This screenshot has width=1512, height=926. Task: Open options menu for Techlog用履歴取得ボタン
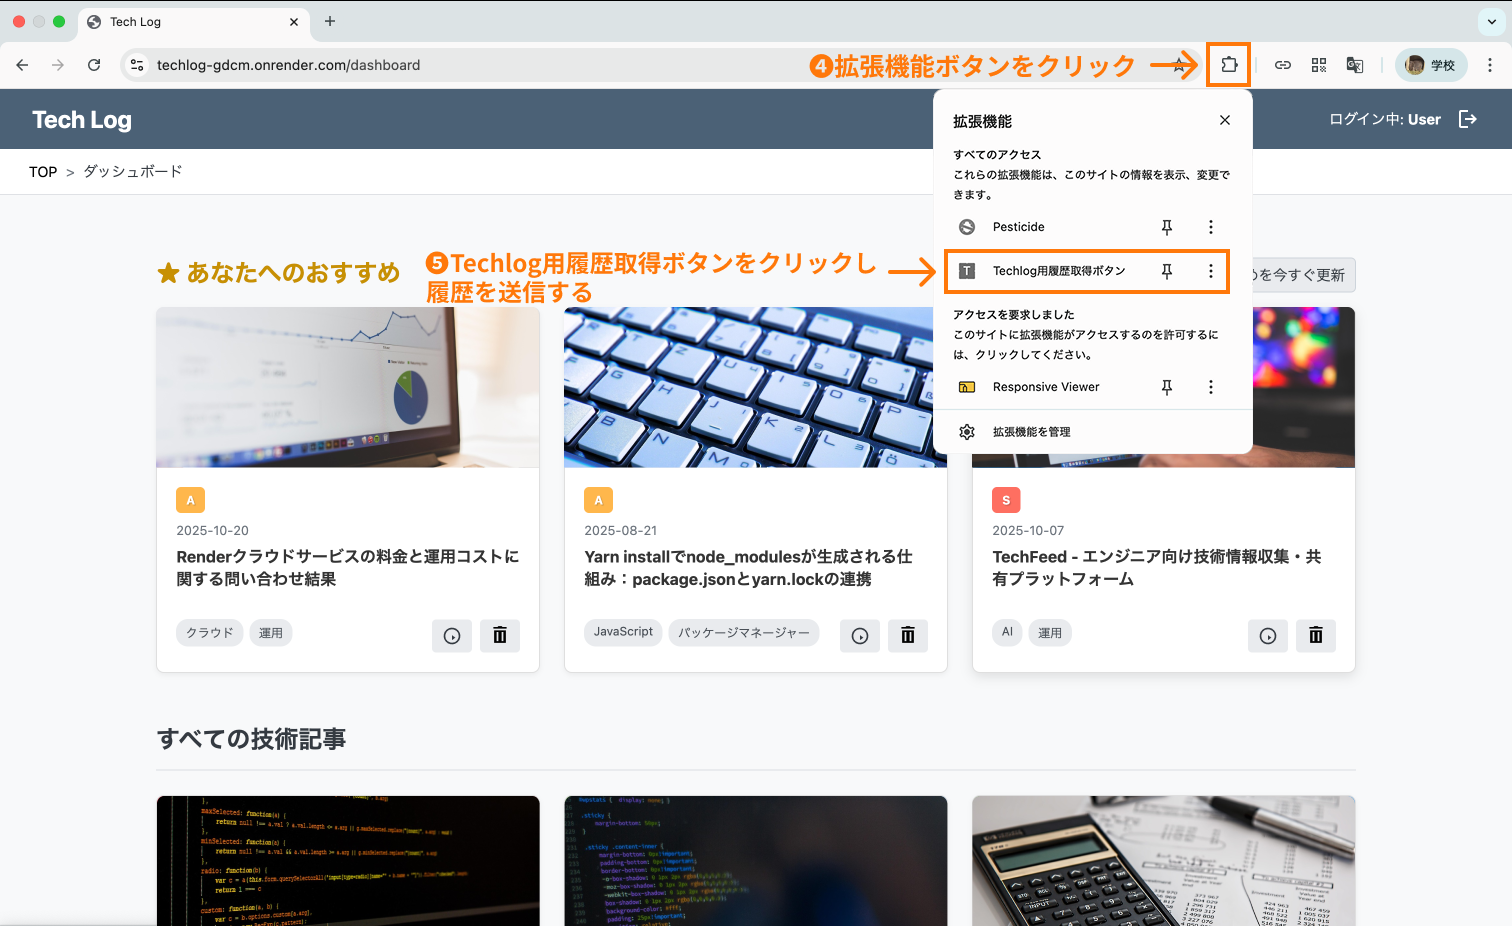pos(1210,271)
